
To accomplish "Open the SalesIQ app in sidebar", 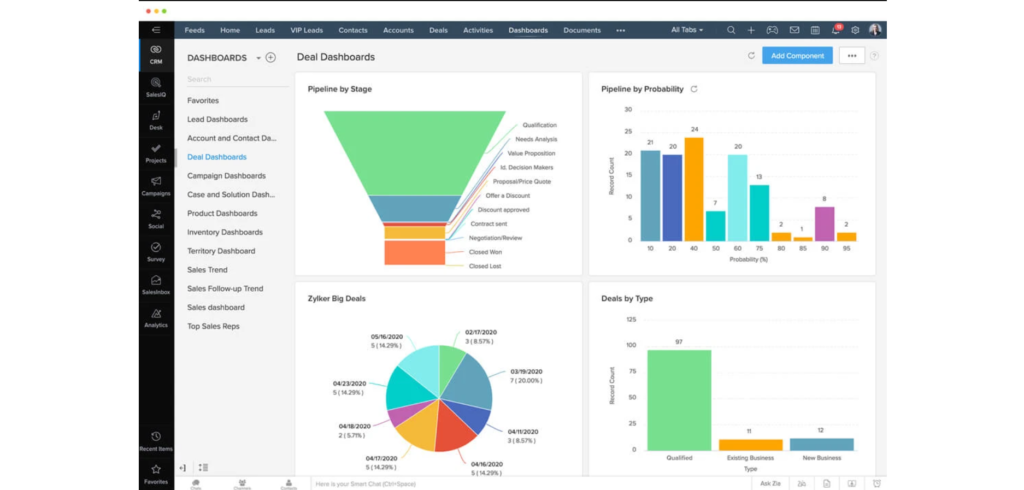I will pyautogui.click(x=156, y=87).
